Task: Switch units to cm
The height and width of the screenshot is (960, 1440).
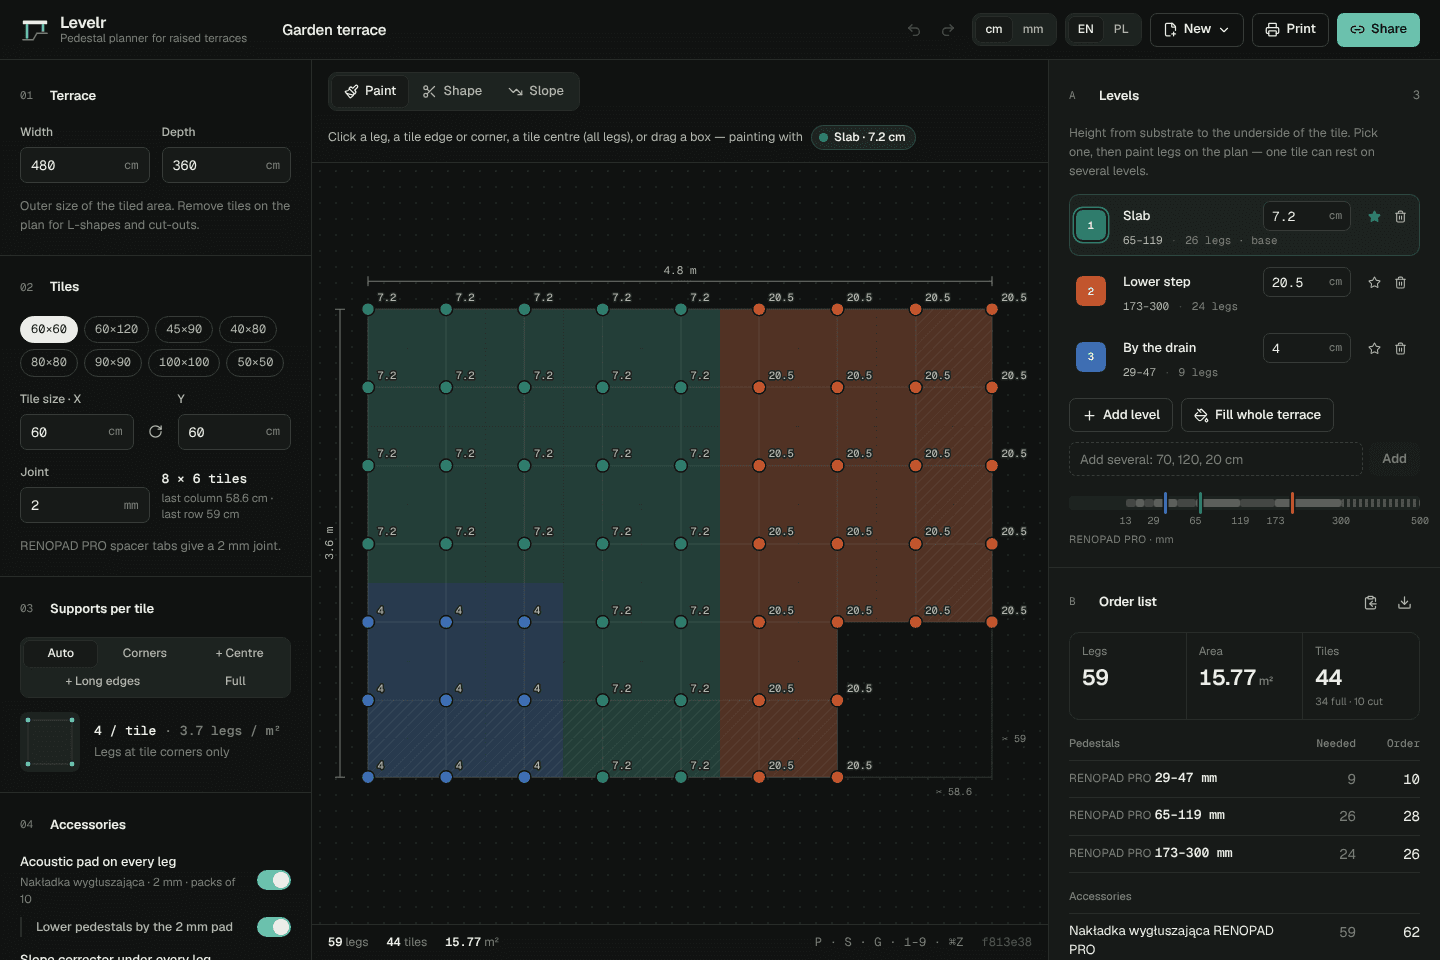Action: click(x=994, y=29)
